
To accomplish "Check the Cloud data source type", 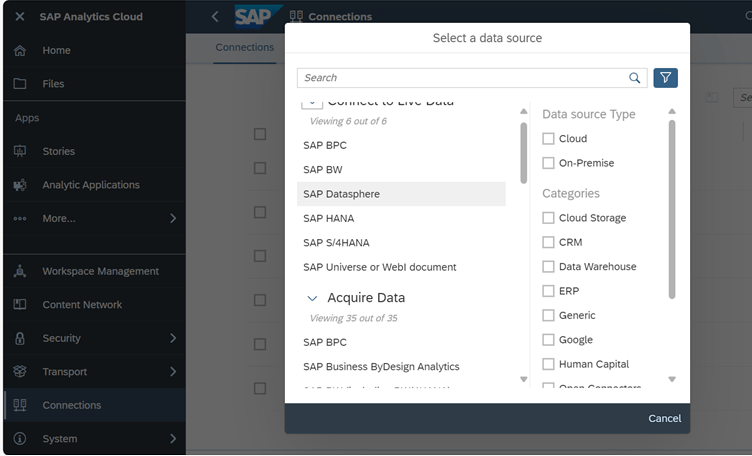I will pos(548,139).
